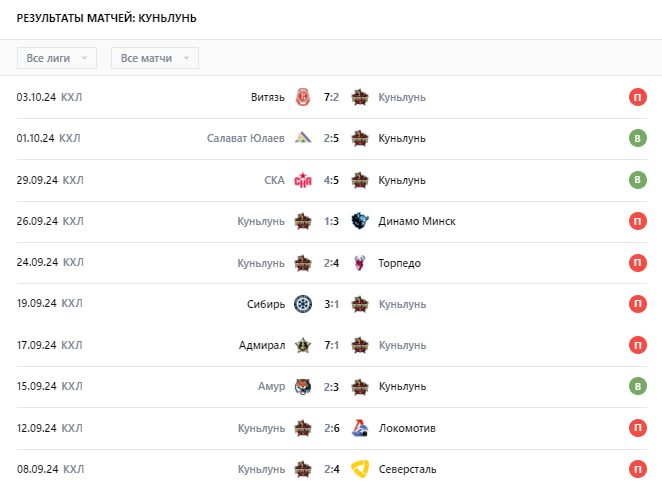Click the Severstal yellow logo
This screenshot has height=489, width=662.
(x=361, y=469)
